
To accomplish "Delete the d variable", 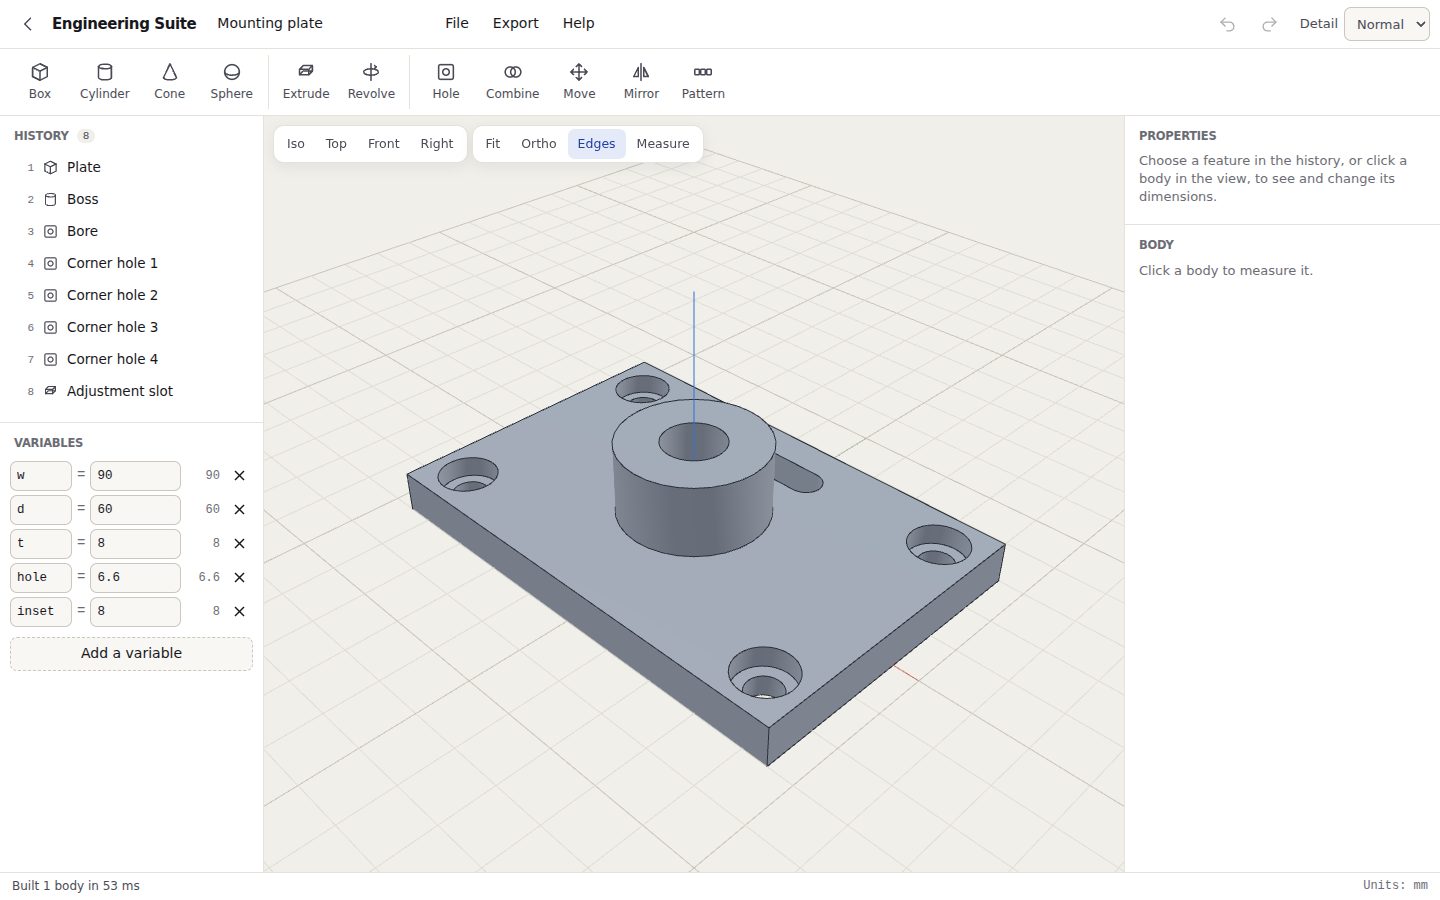I will [x=239, y=510].
